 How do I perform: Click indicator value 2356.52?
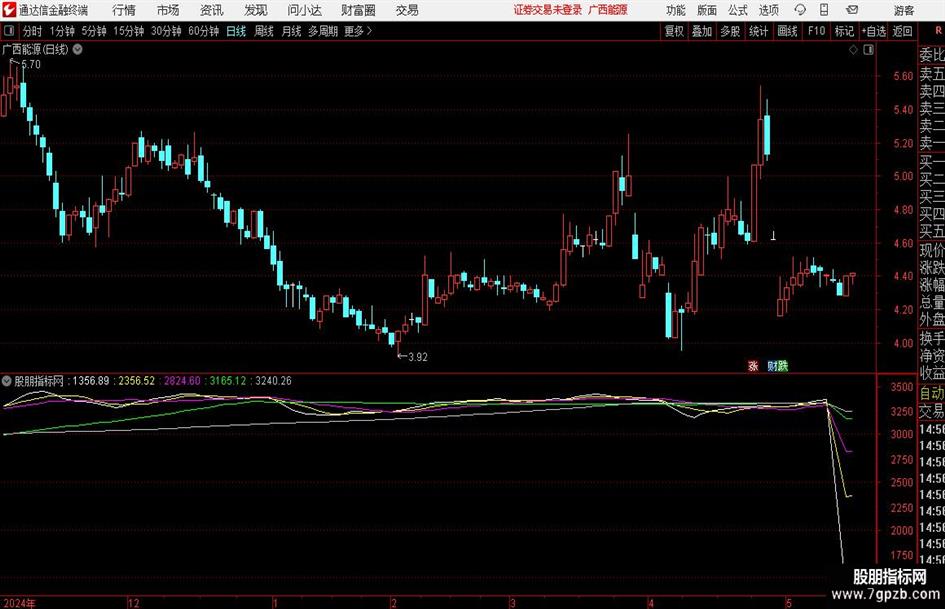[x=137, y=380]
